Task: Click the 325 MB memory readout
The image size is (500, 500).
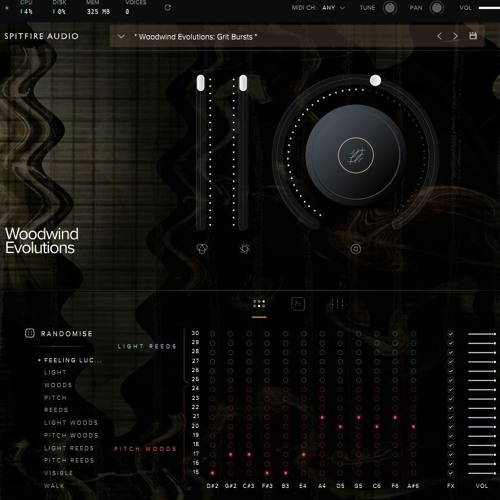Action: pyautogui.click(x=98, y=12)
